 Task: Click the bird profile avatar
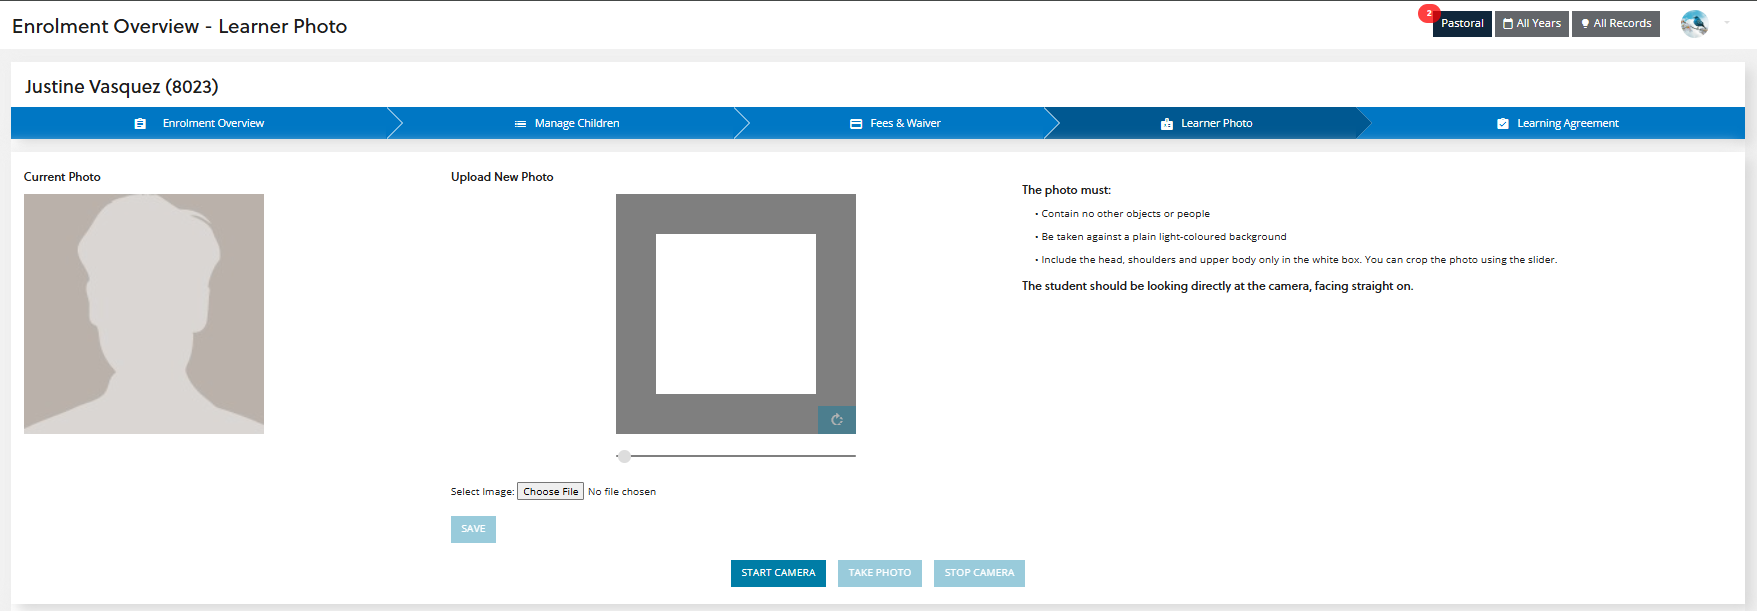click(x=1694, y=24)
